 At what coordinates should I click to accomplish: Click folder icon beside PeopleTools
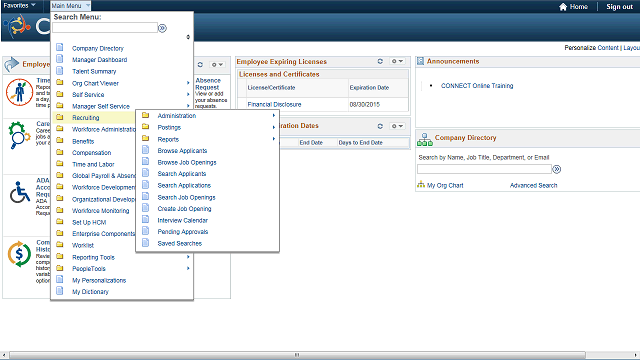(60, 268)
